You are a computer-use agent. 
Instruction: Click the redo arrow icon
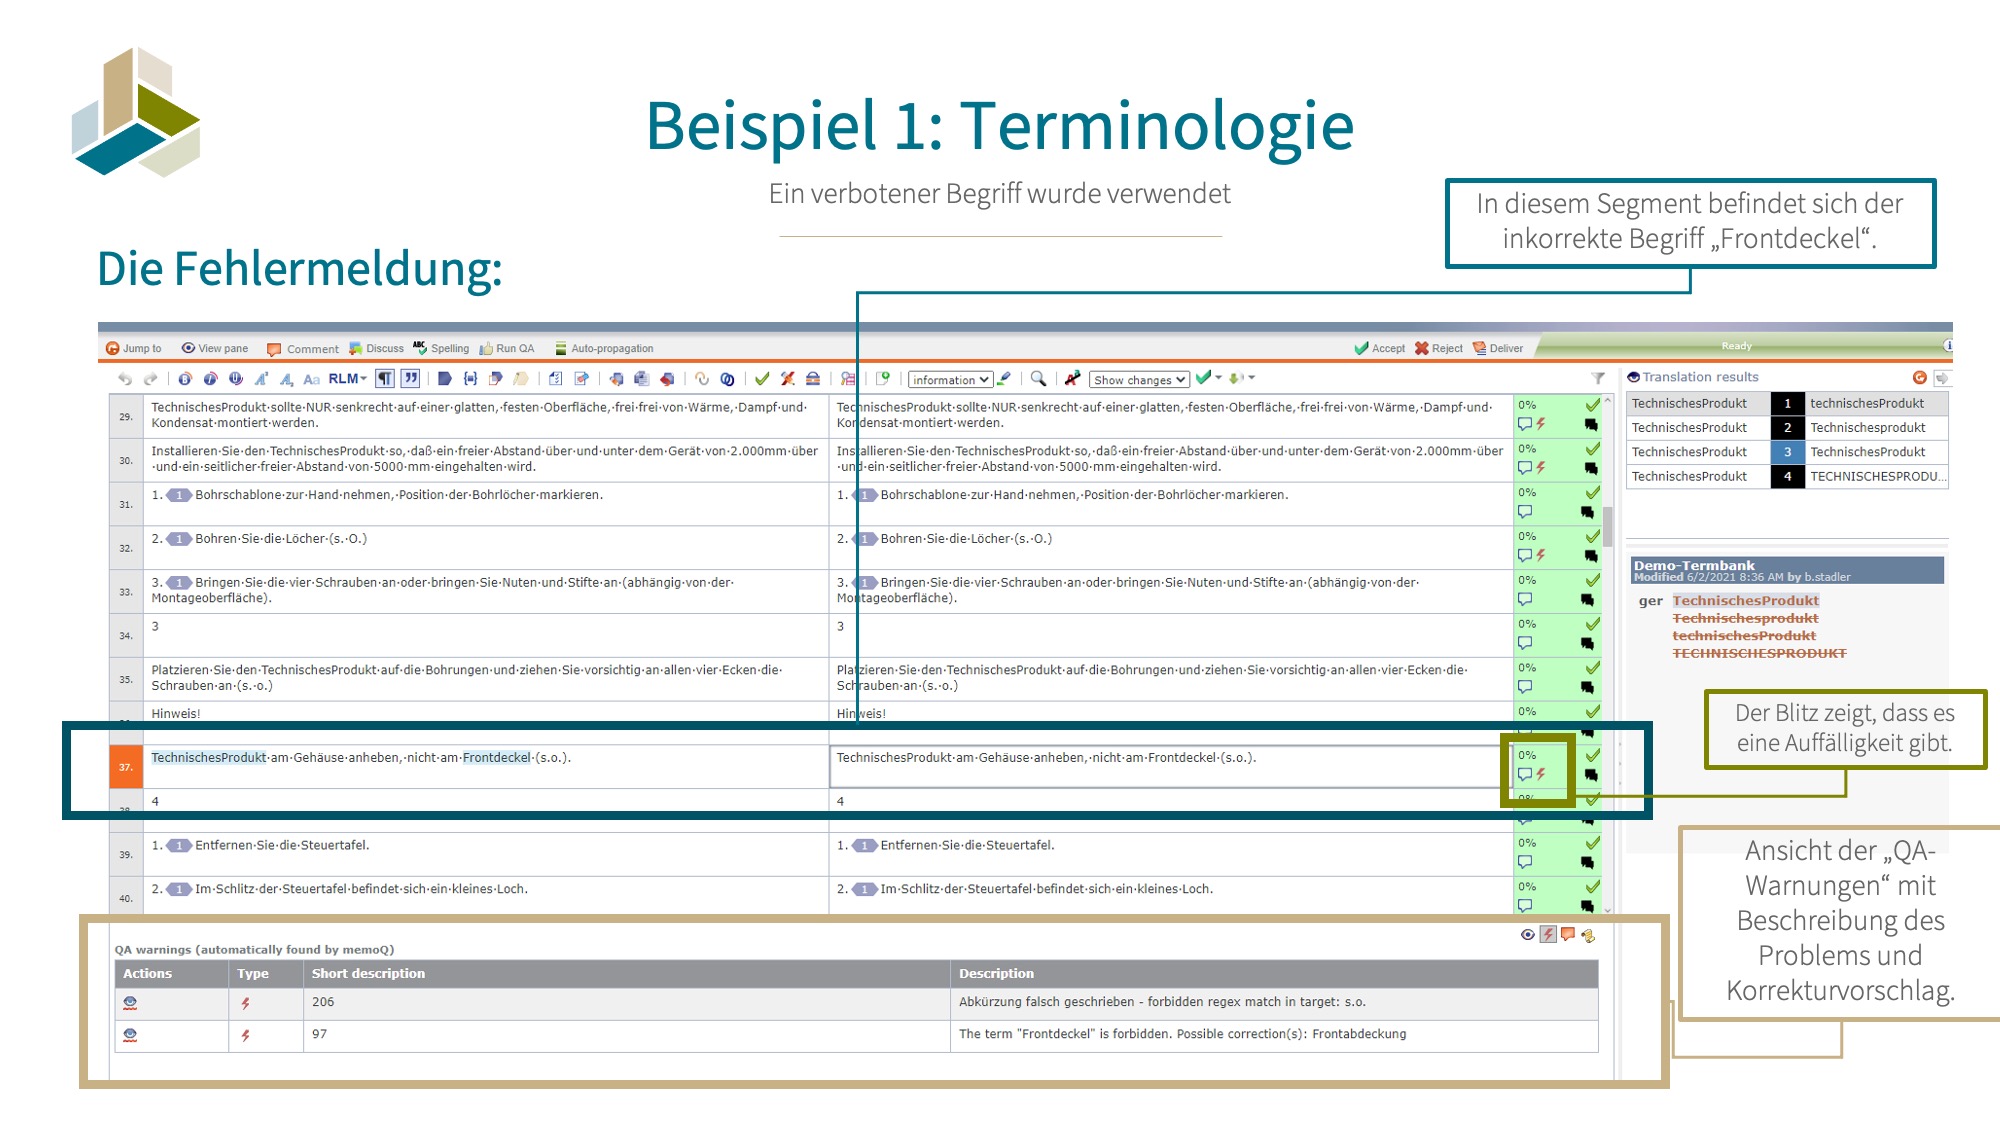click(151, 379)
